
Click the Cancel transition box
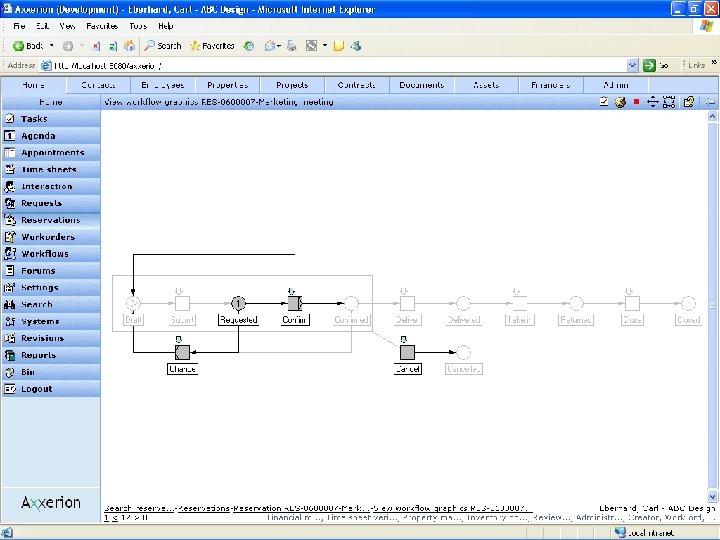click(x=407, y=352)
